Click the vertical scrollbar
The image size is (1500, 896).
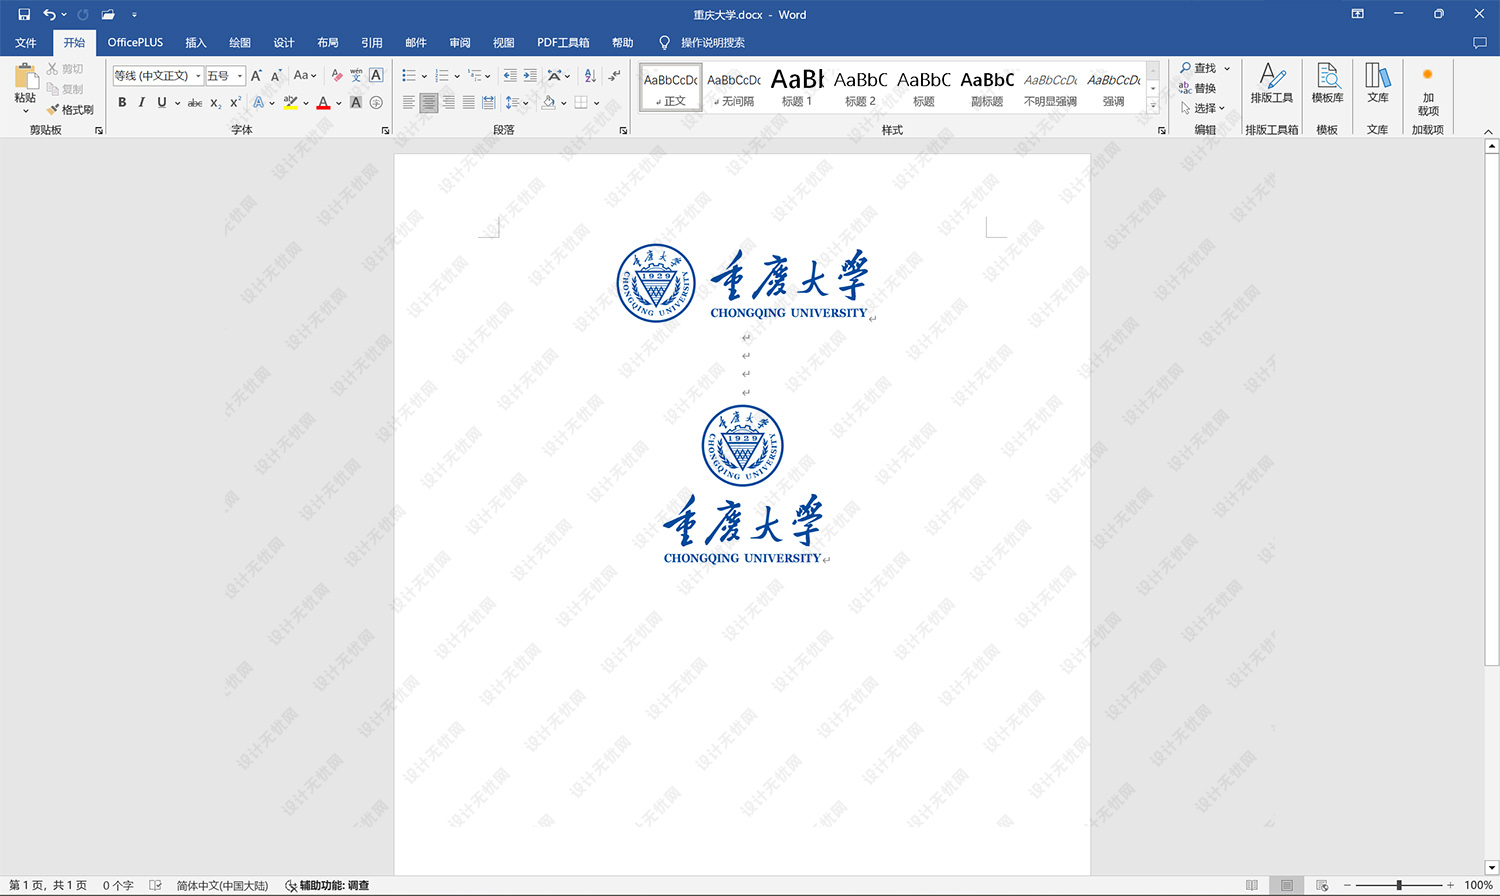click(1491, 408)
